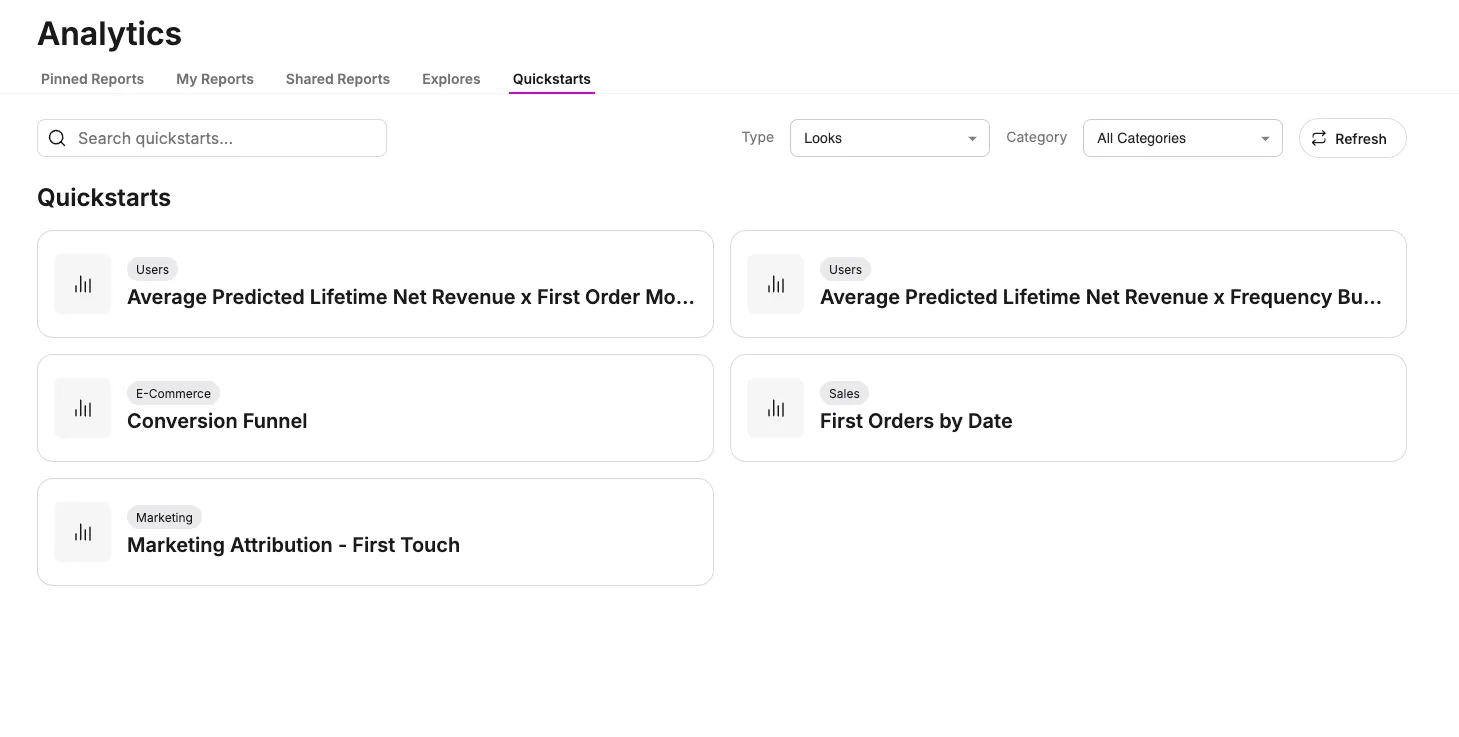Click the circular arrows icon in Refresh button
This screenshot has width=1459, height=737.
1319,138
